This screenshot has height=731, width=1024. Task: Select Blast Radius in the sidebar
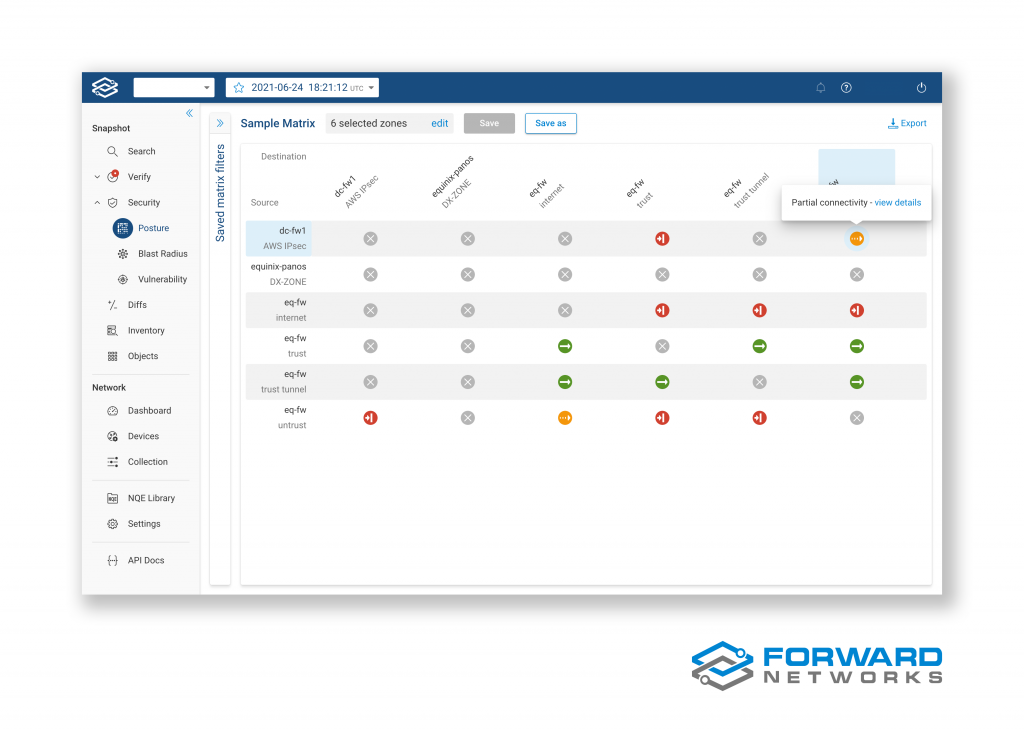[162, 254]
